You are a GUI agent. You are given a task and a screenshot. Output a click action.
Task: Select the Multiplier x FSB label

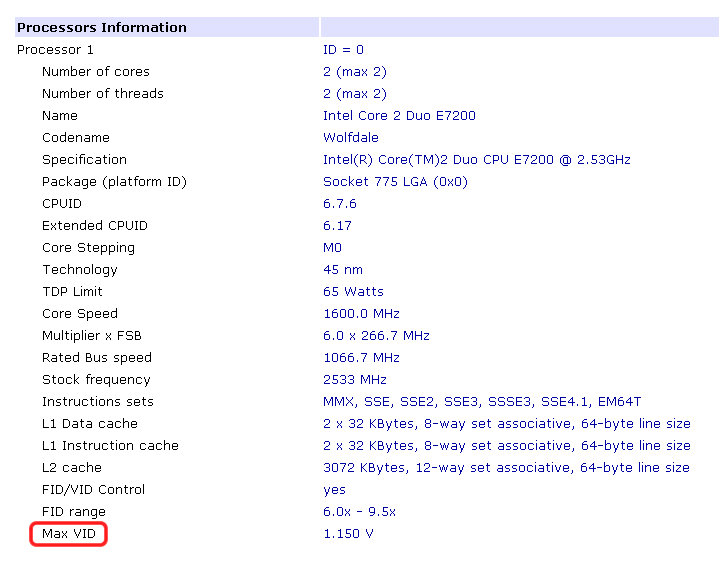[92, 336]
